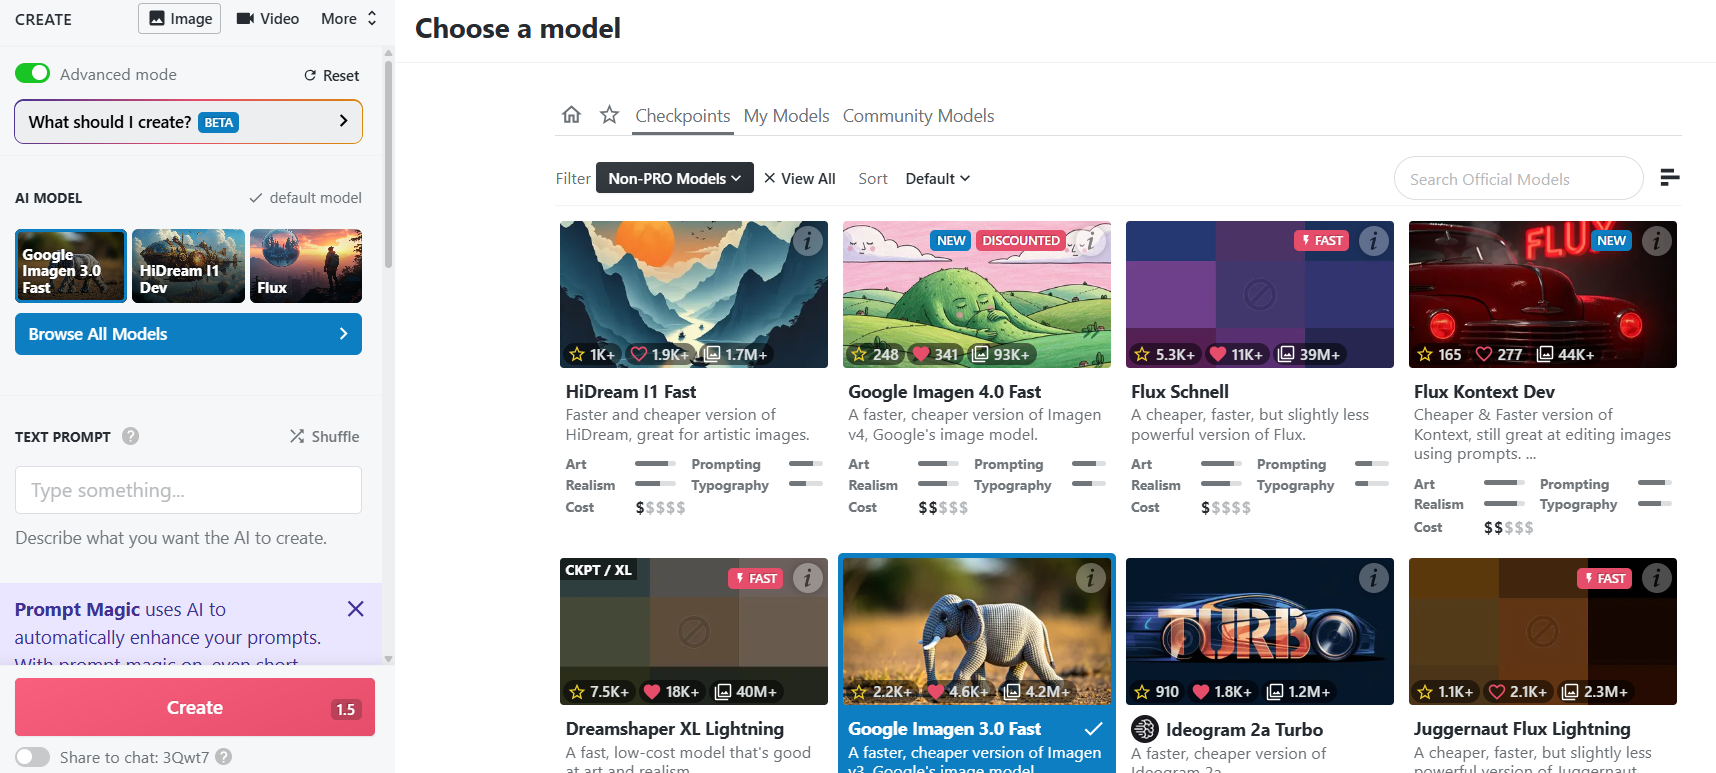The image size is (1716, 773).
Task: Select the Image create tab
Action: tap(180, 18)
